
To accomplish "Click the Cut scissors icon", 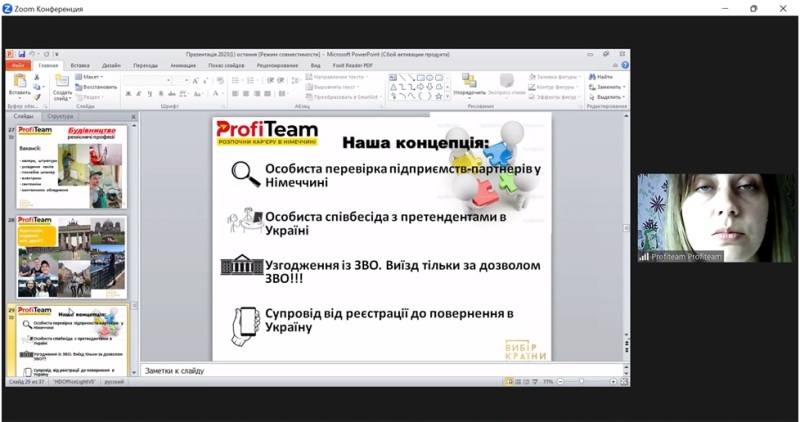I will tap(37, 77).
